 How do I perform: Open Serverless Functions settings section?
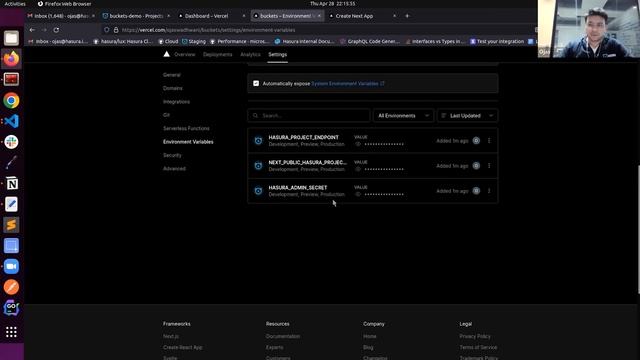pos(186,128)
